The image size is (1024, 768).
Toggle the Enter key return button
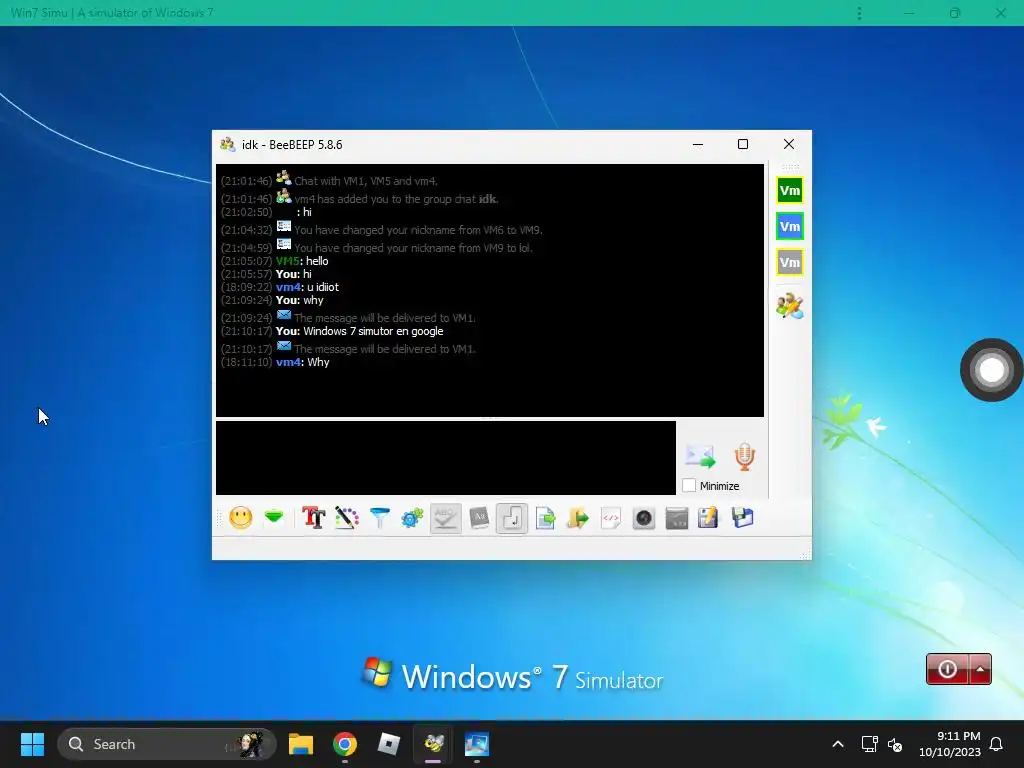tap(512, 518)
